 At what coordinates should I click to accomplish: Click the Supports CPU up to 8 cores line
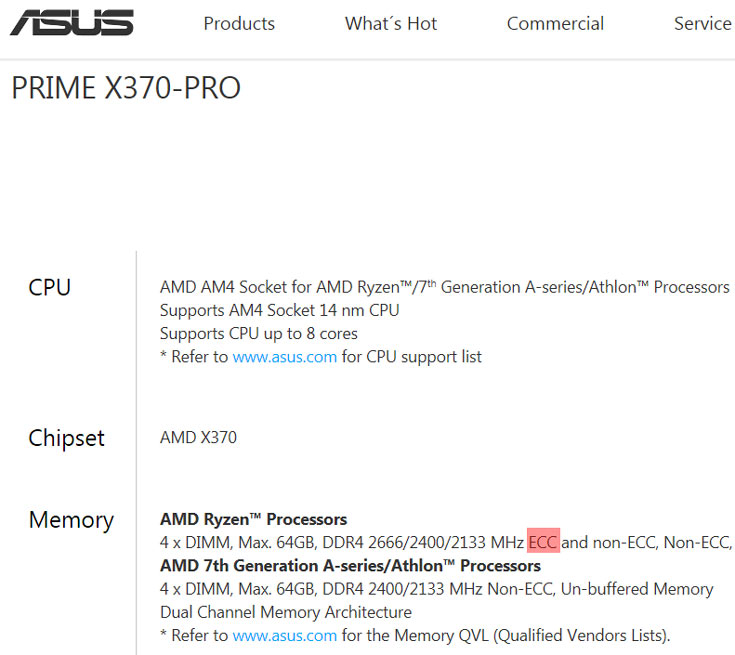258,334
